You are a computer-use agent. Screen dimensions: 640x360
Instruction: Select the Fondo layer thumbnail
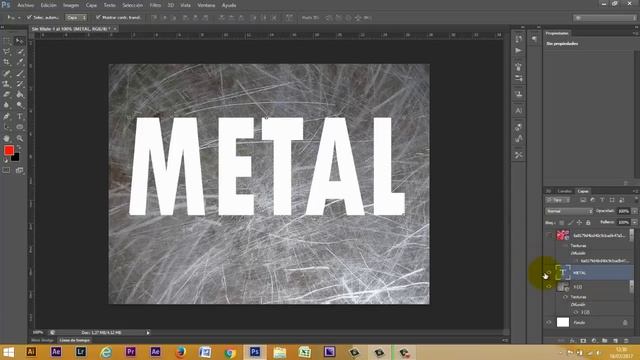coord(563,322)
